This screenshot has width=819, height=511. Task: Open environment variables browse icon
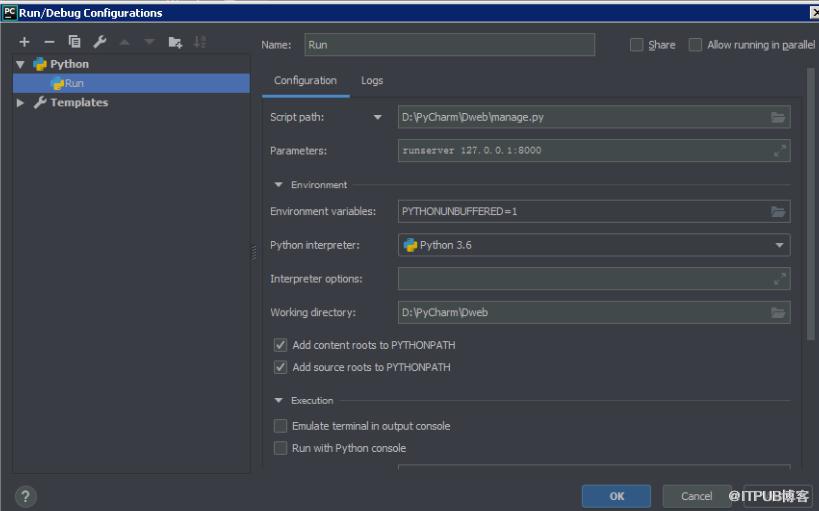(778, 212)
